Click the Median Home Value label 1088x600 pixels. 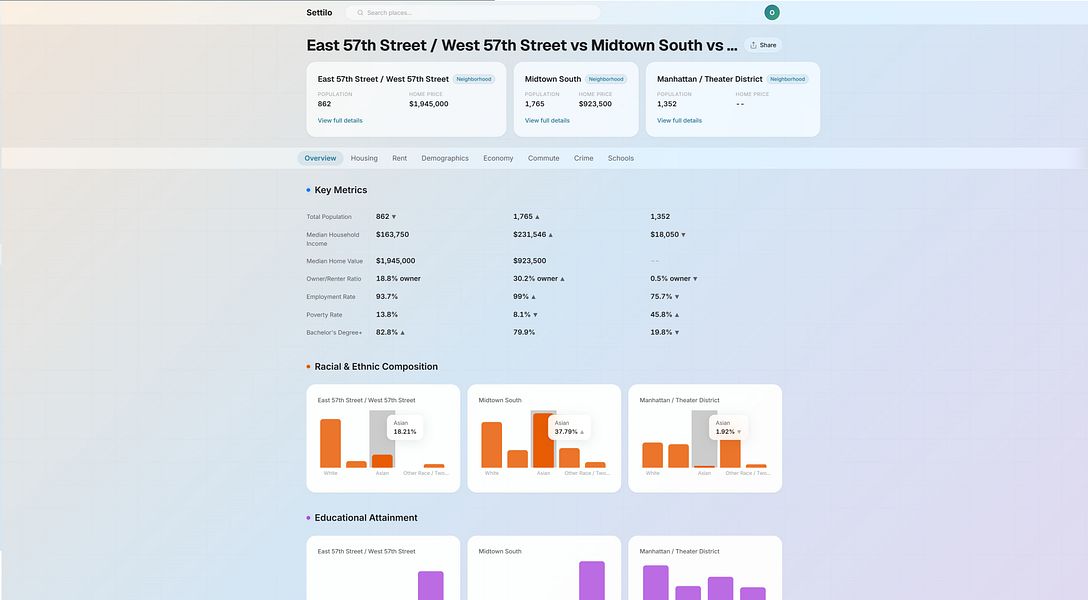(x=334, y=262)
